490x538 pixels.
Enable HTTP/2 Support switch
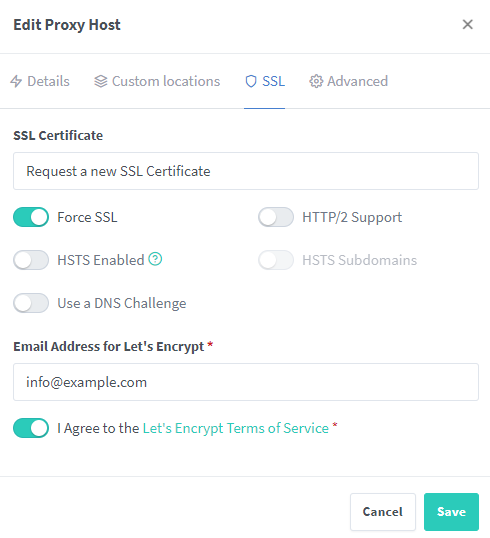click(276, 217)
